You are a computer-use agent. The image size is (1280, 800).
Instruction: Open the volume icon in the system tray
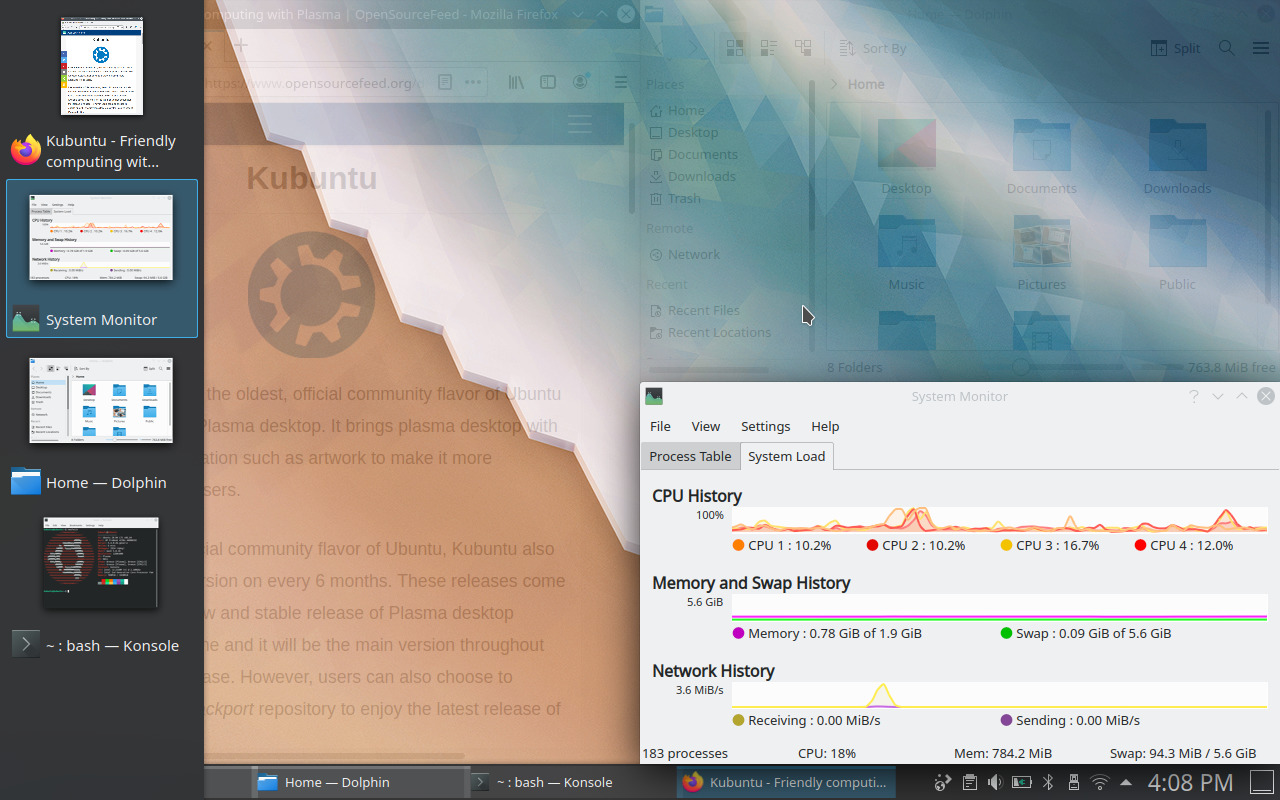coord(994,782)
